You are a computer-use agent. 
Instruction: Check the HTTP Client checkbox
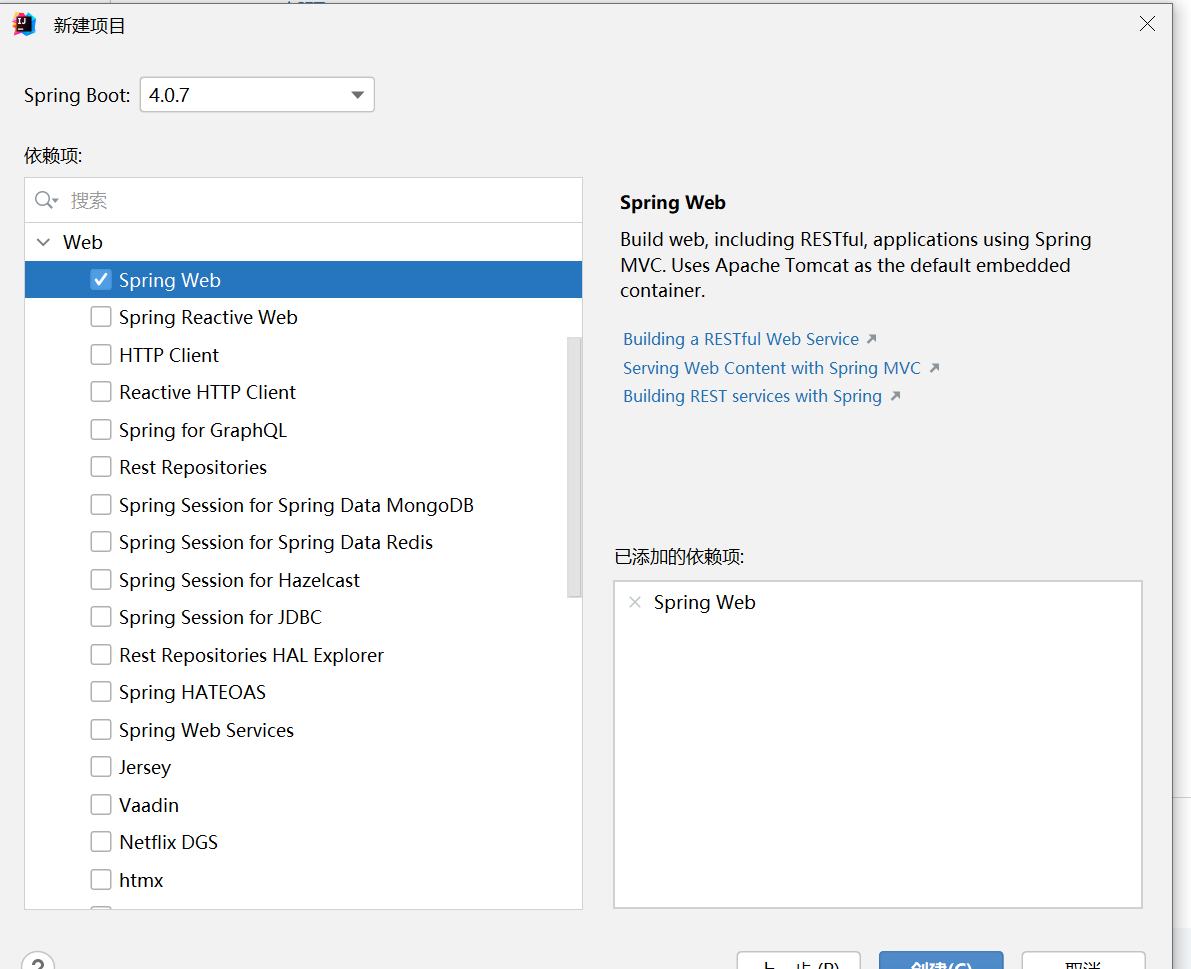click(x=101, y=355)
